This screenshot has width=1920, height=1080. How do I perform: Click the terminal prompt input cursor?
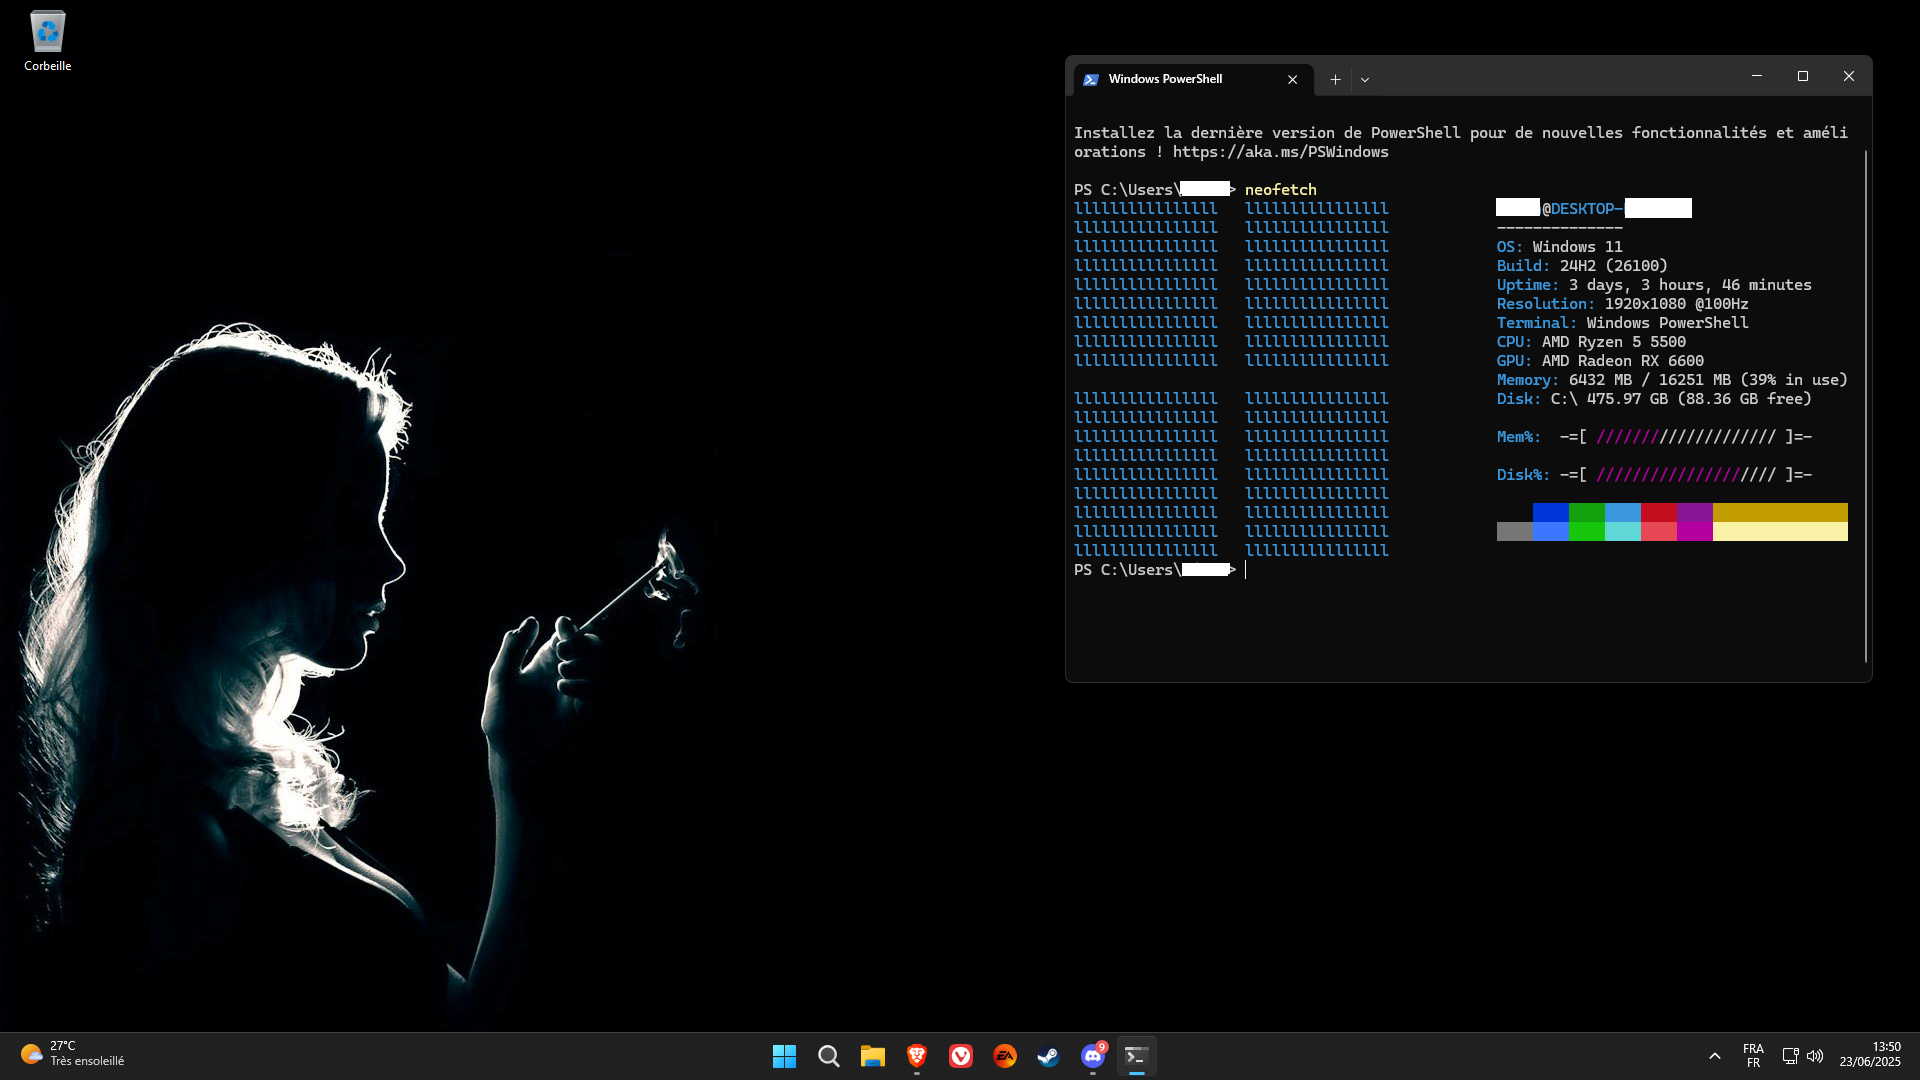1246,570
